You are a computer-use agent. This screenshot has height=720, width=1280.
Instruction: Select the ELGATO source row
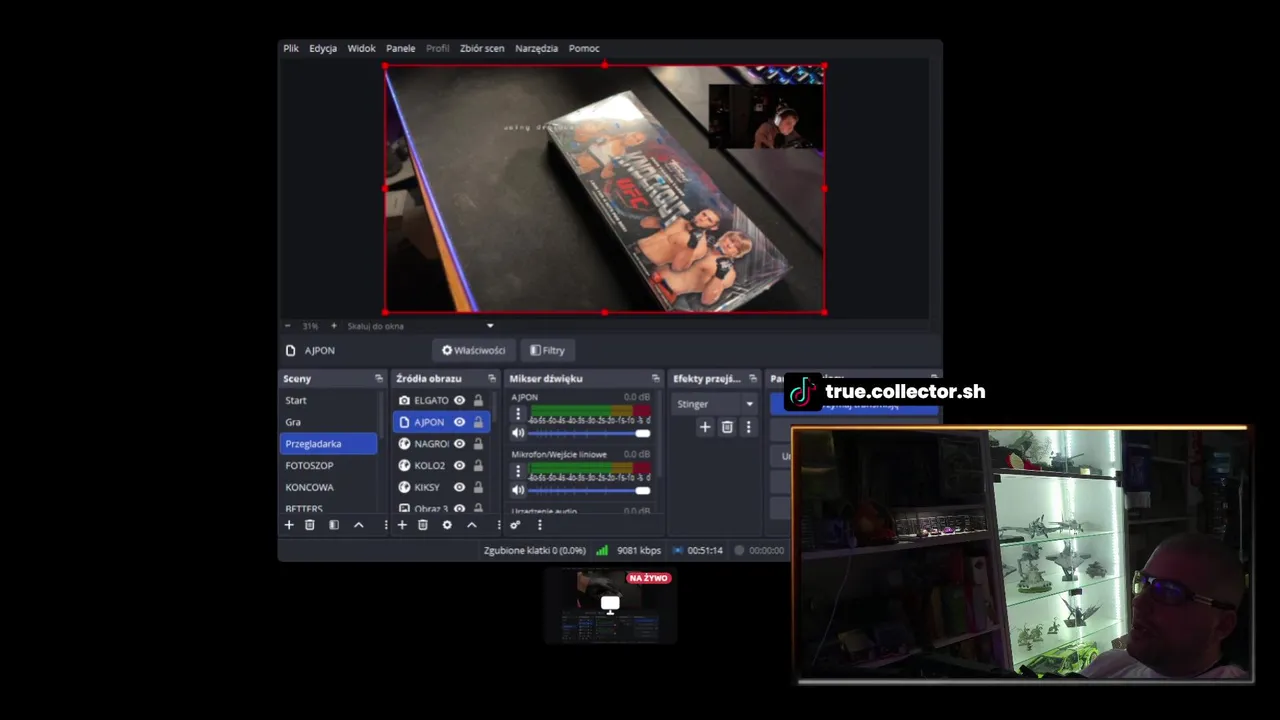pyautogui.click(x=442, y=400)
